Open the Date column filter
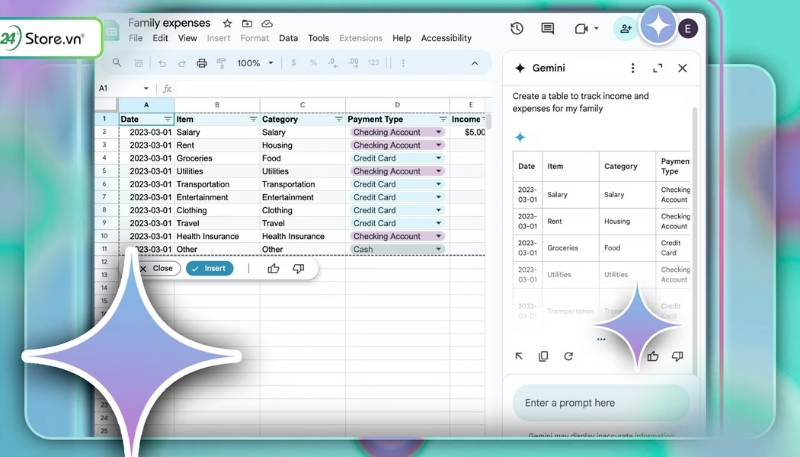The image size is (800, 457). 167,119
